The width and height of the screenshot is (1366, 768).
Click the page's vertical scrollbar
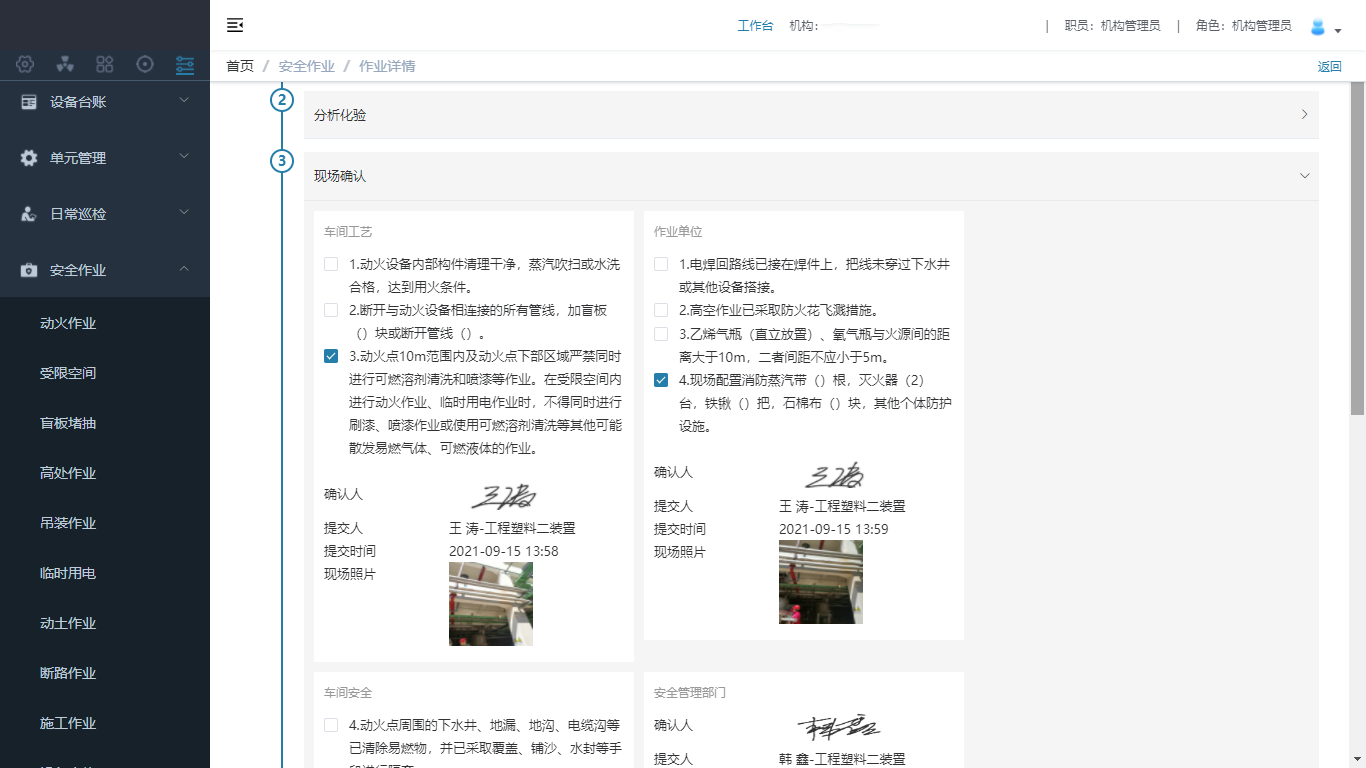coord(1357,250)
